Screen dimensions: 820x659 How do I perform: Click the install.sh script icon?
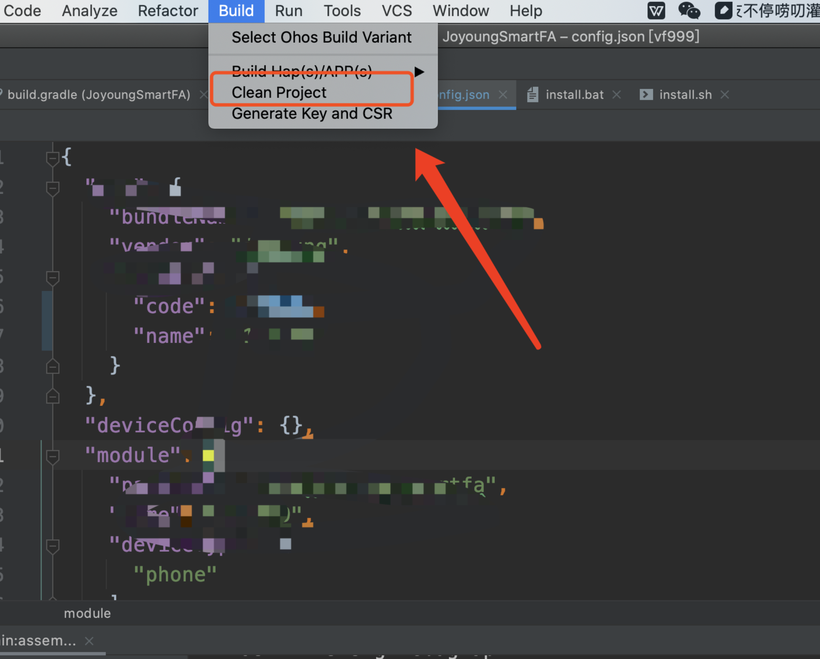646,95
